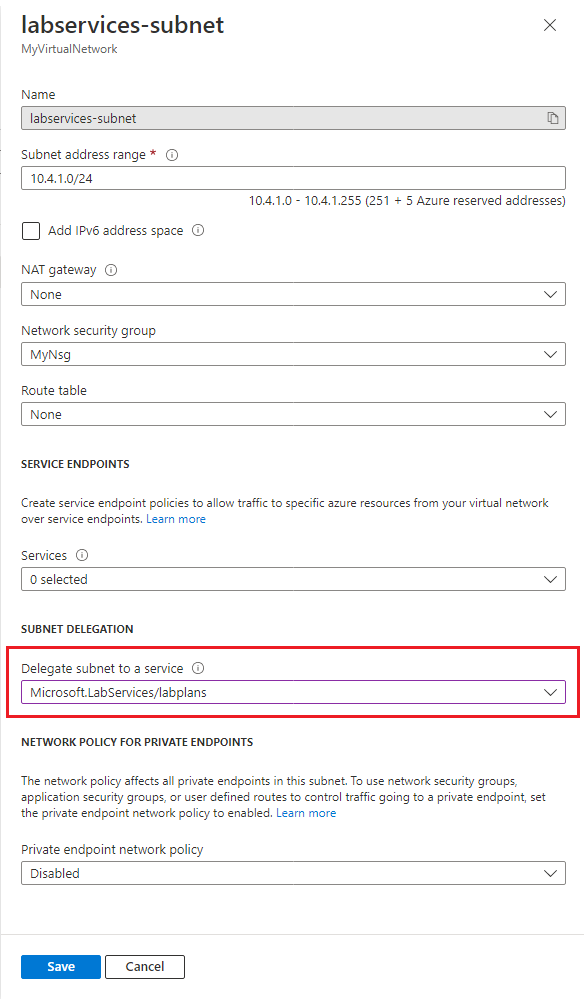
Task: Open Learn more about service endpoints
Action: 176,518
